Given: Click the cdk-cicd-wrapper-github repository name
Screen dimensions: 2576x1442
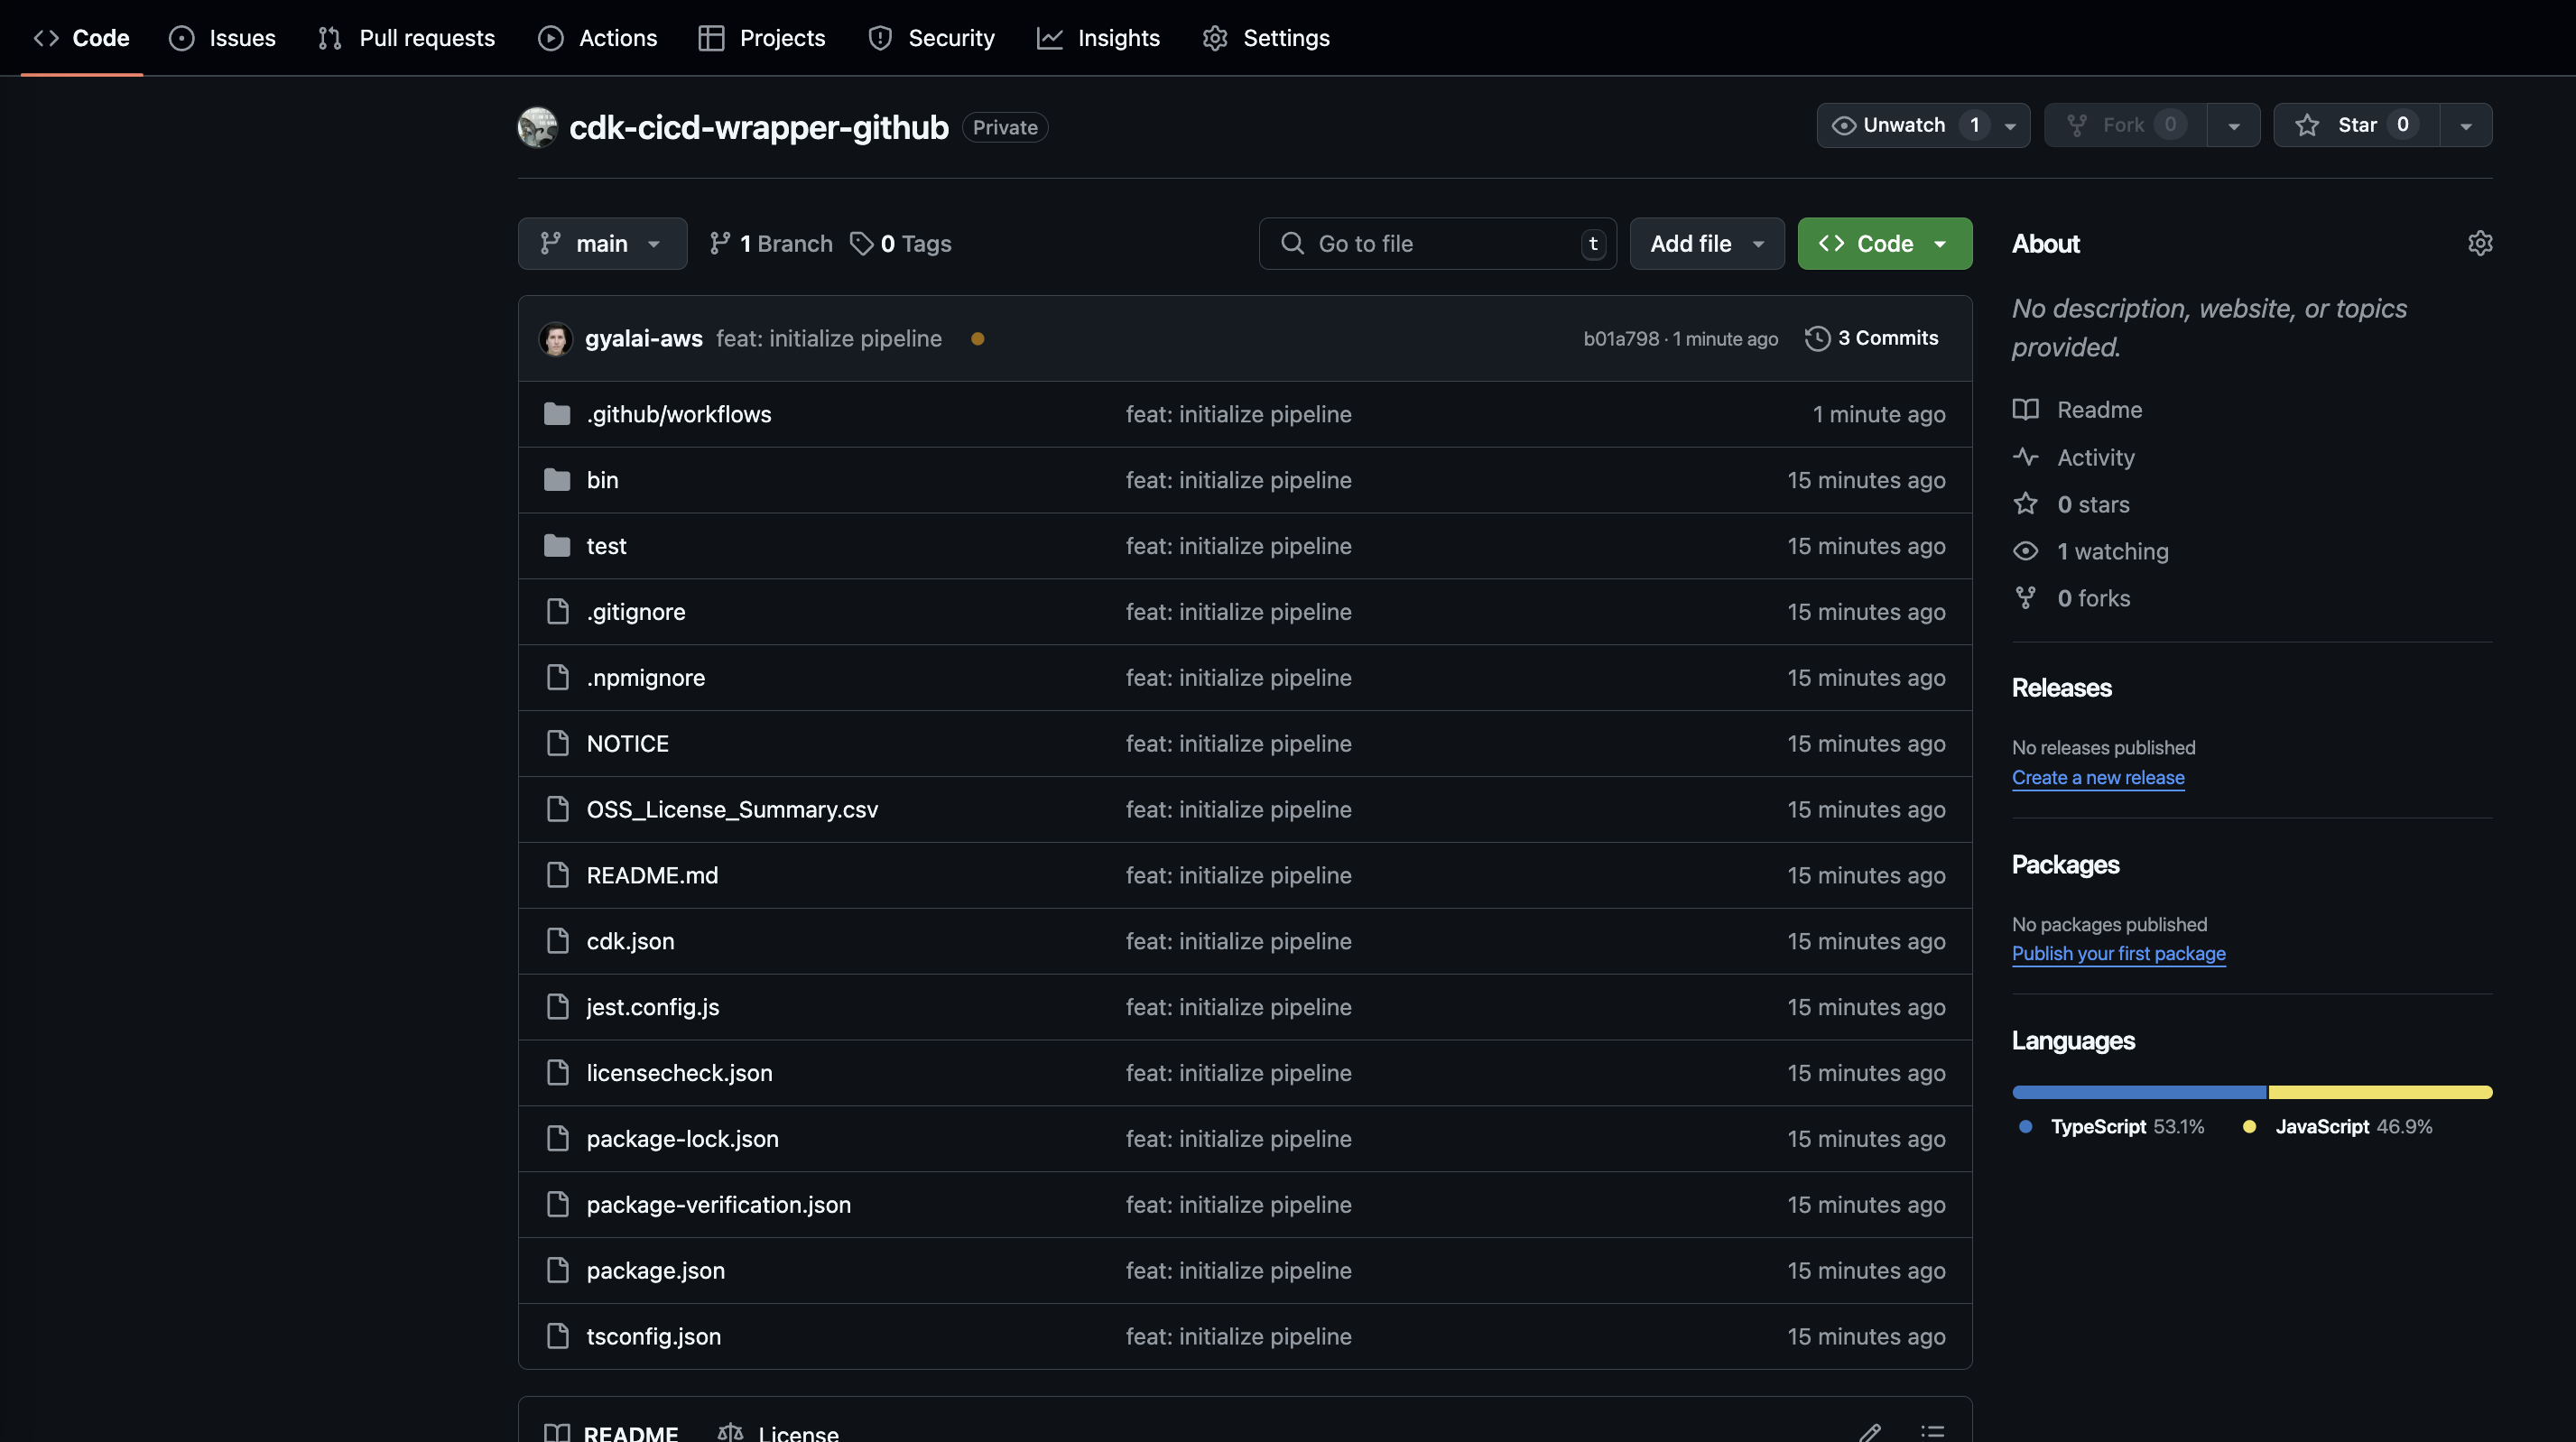Looking at the screenshot, I should [758, 127].
